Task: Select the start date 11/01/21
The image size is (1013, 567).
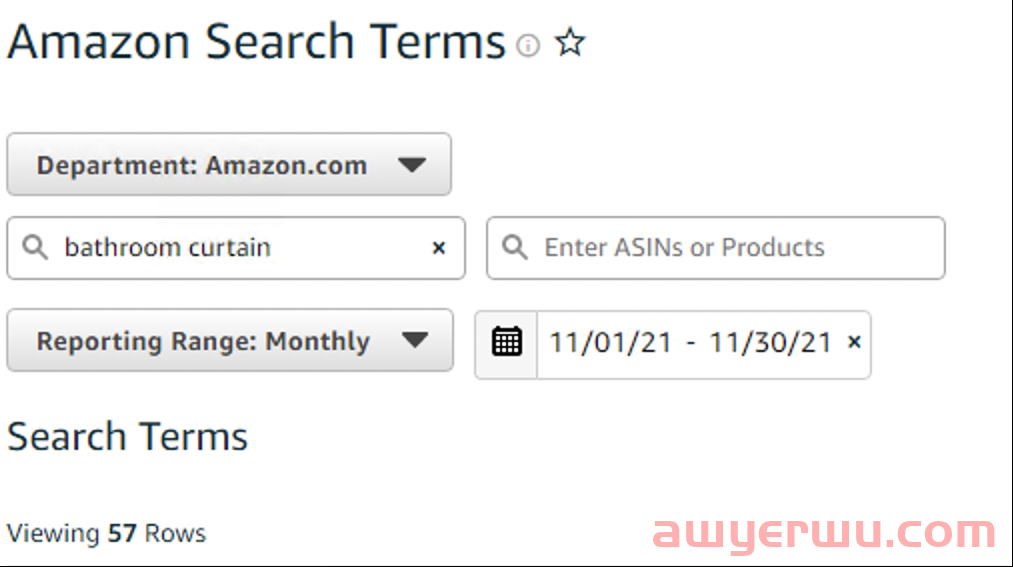Action: click(x=611, y=342)
